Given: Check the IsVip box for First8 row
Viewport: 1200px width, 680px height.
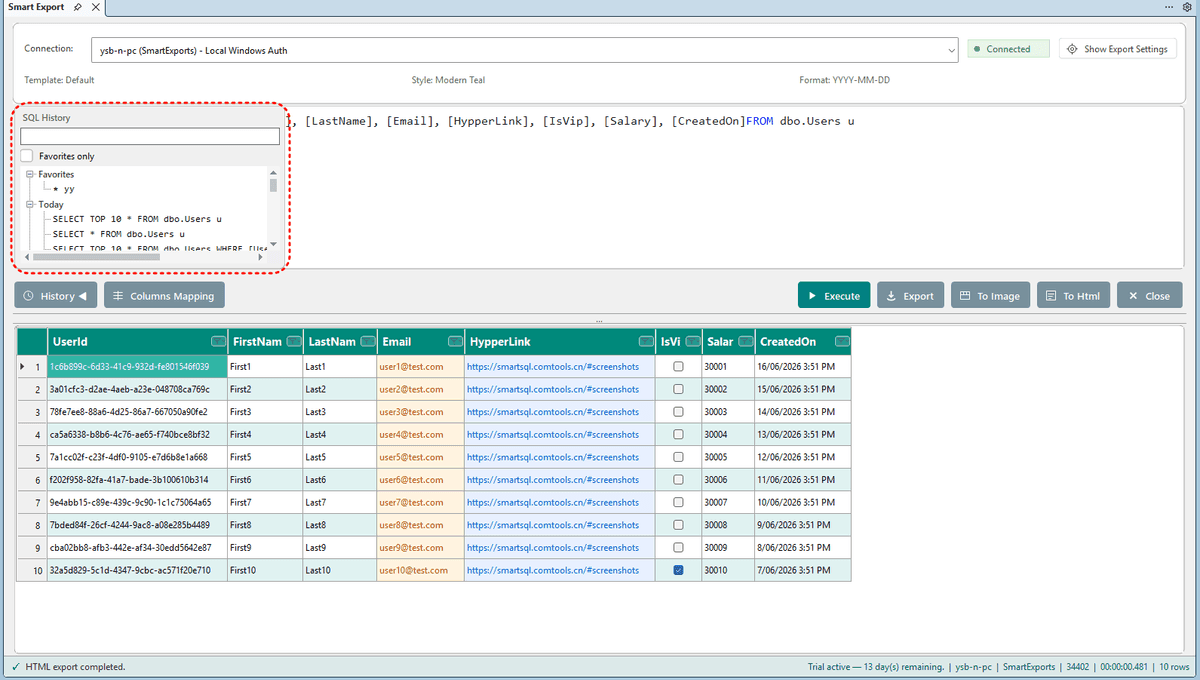Looking at the screenshot, I should click(x=679, y=525).
